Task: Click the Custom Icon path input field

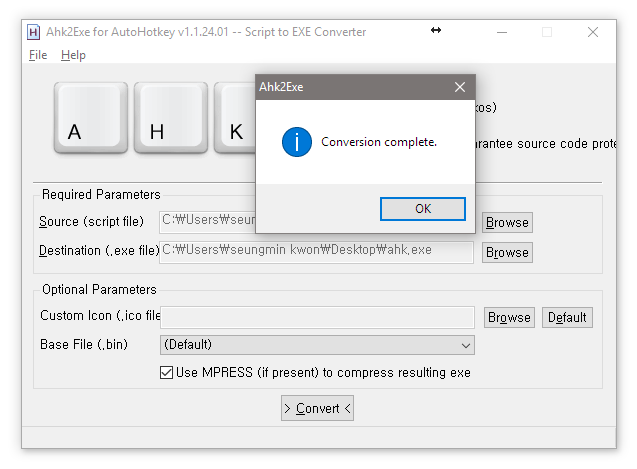Action: tap(317, 317)
